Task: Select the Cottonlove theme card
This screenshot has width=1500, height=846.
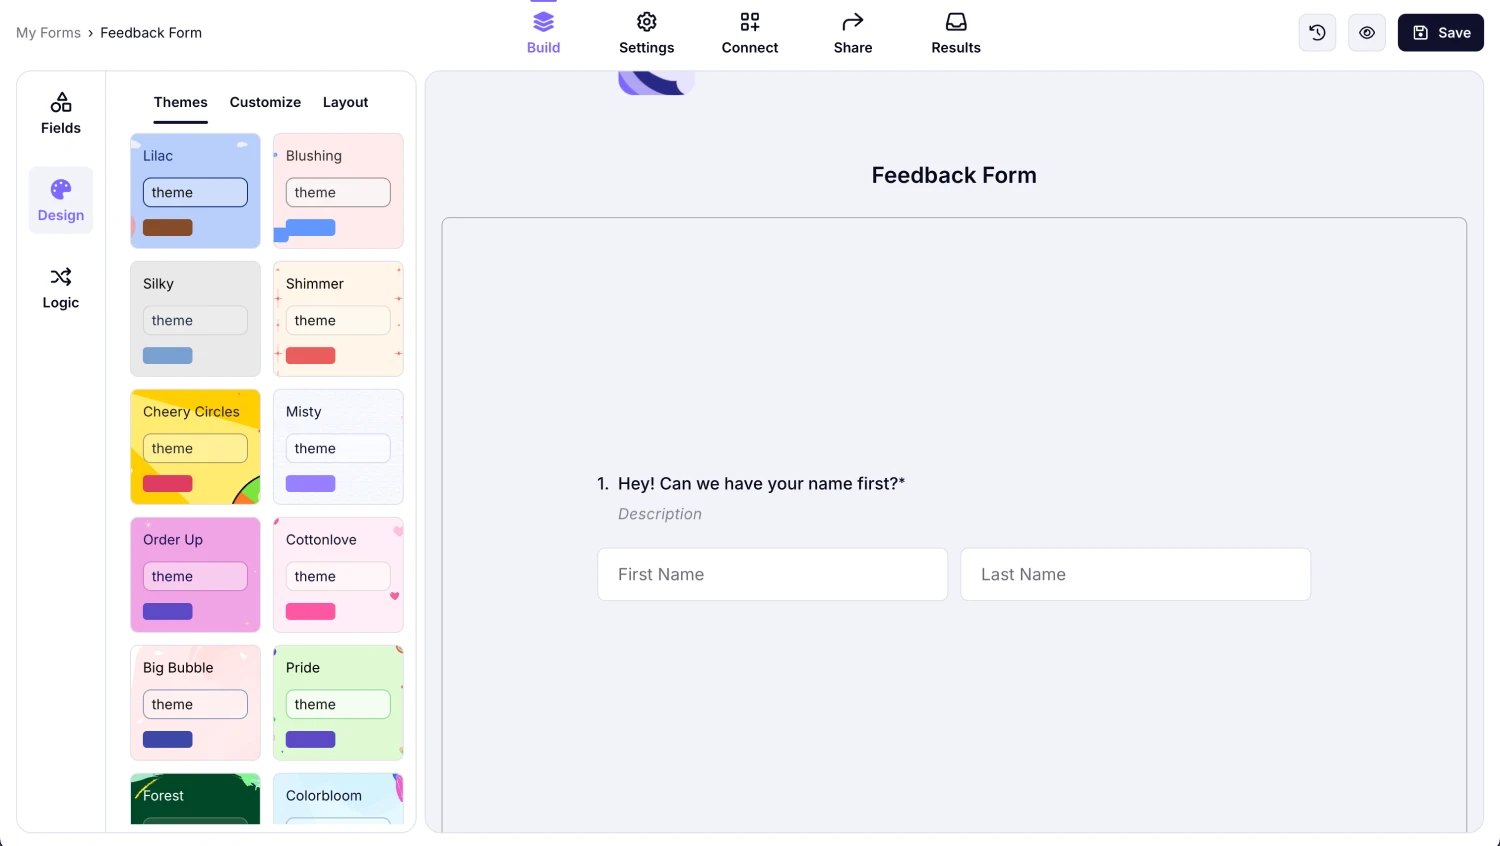Action: coord(338,575)
